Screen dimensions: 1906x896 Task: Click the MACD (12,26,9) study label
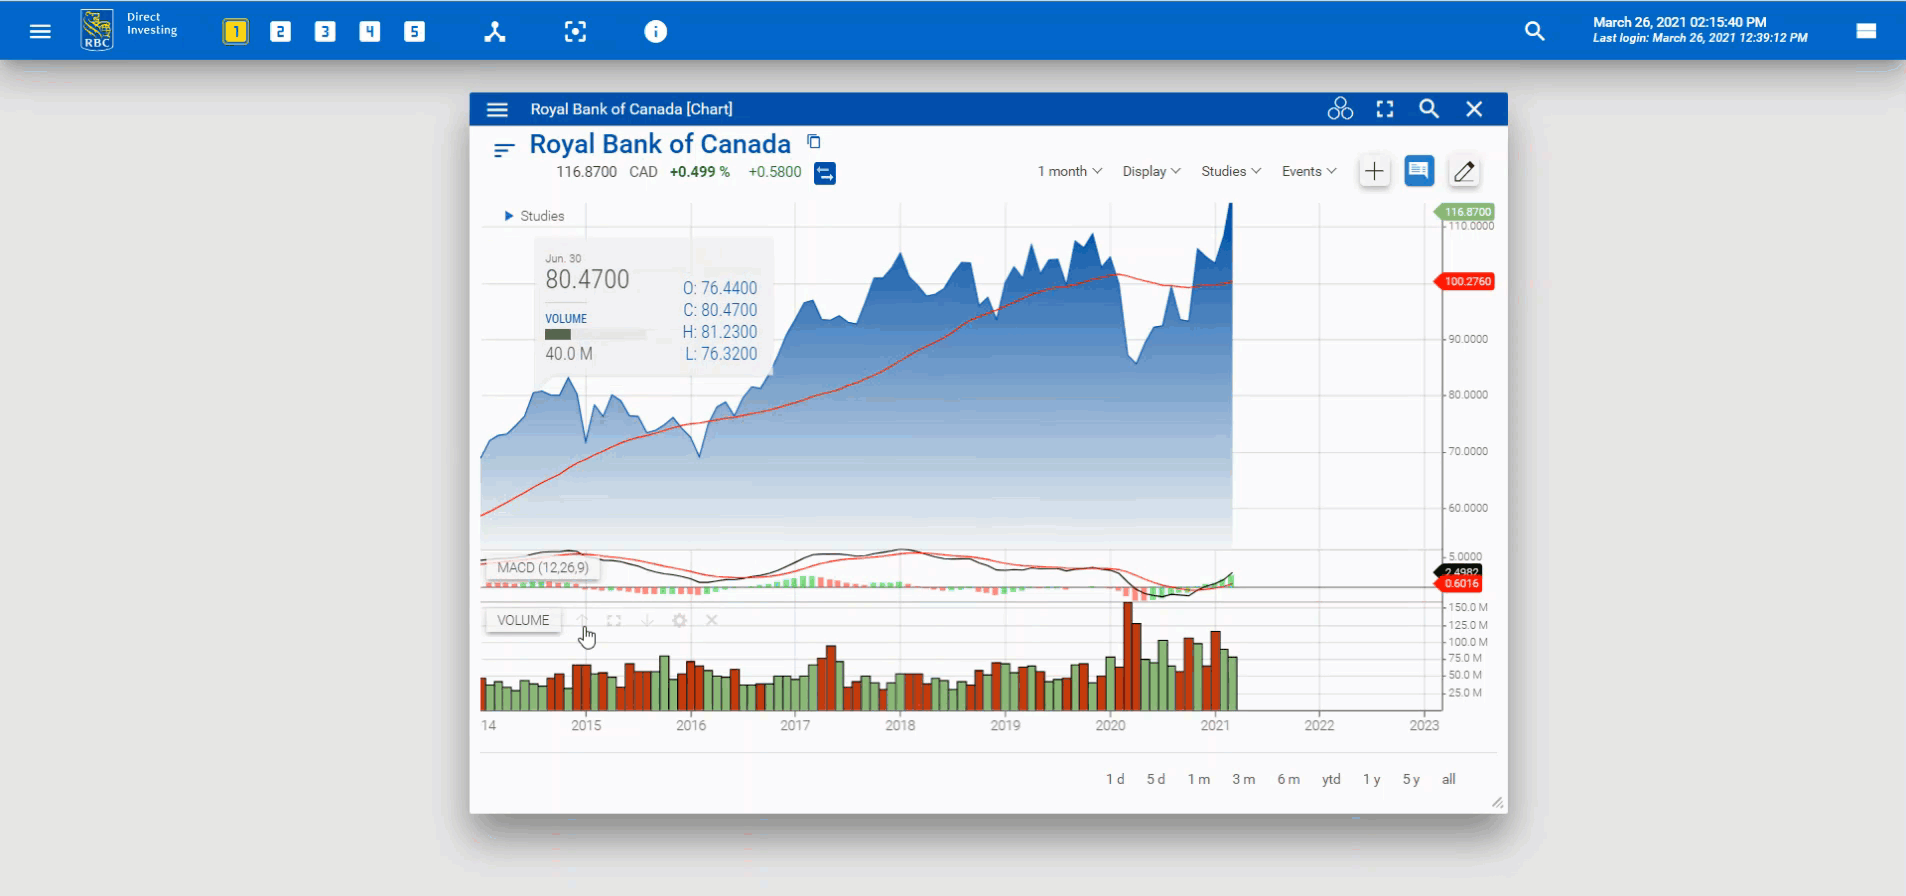pos(542,568)
